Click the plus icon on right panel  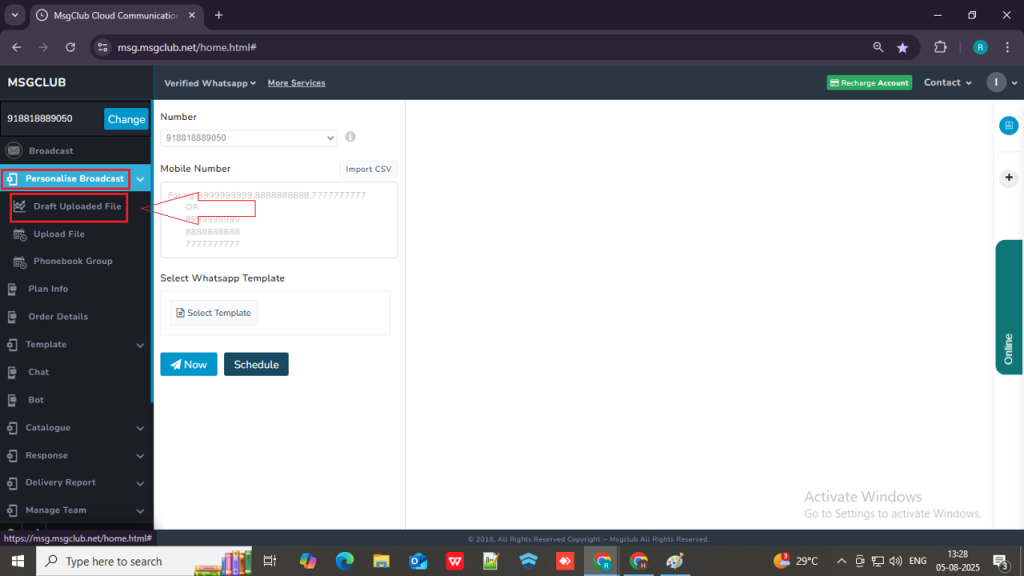tap(1008, 177)
